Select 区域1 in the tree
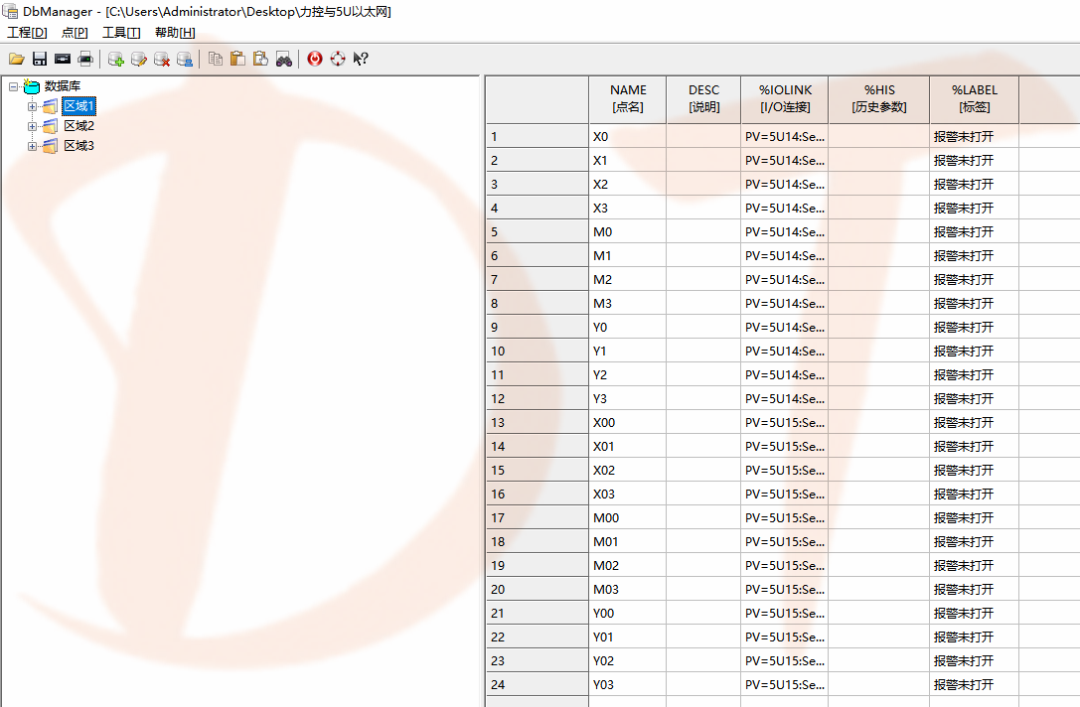 79,106
